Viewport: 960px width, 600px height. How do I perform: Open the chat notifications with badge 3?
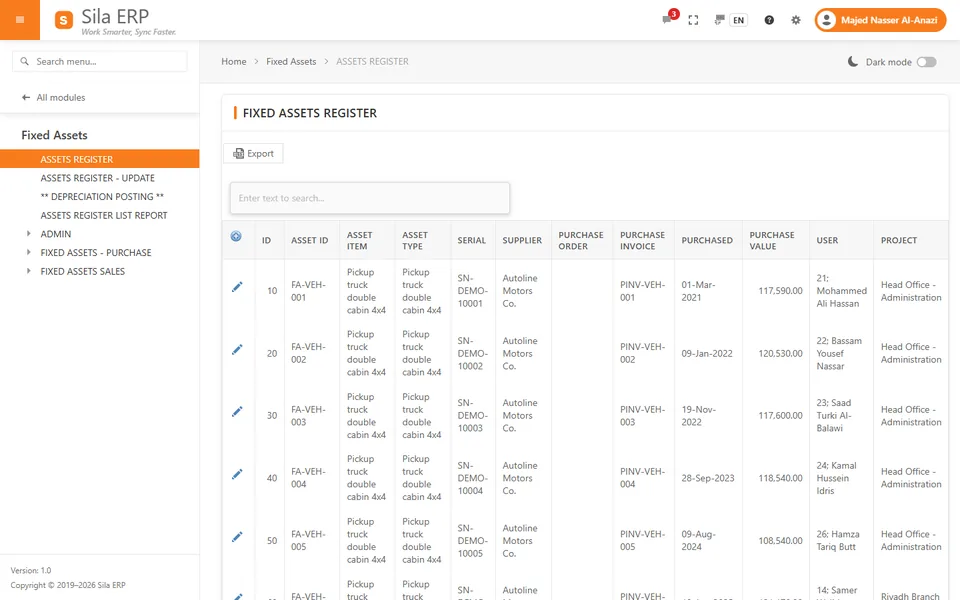tap(668, 19)
